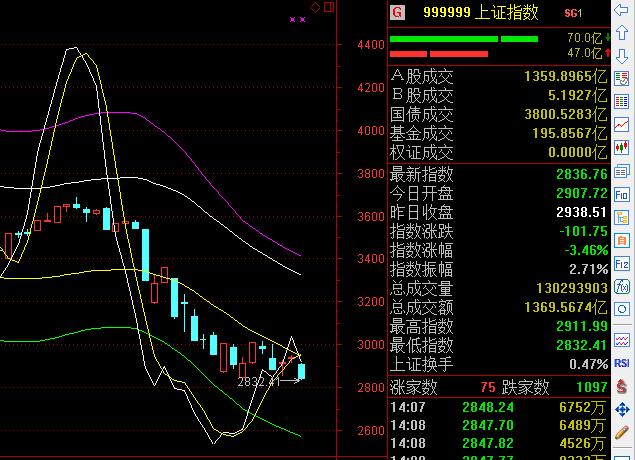Screen dimensions: 635x460
Task: Select the 14:07 tick row with 2848.24
Action: pyautogui.click(x=499, y=407)
